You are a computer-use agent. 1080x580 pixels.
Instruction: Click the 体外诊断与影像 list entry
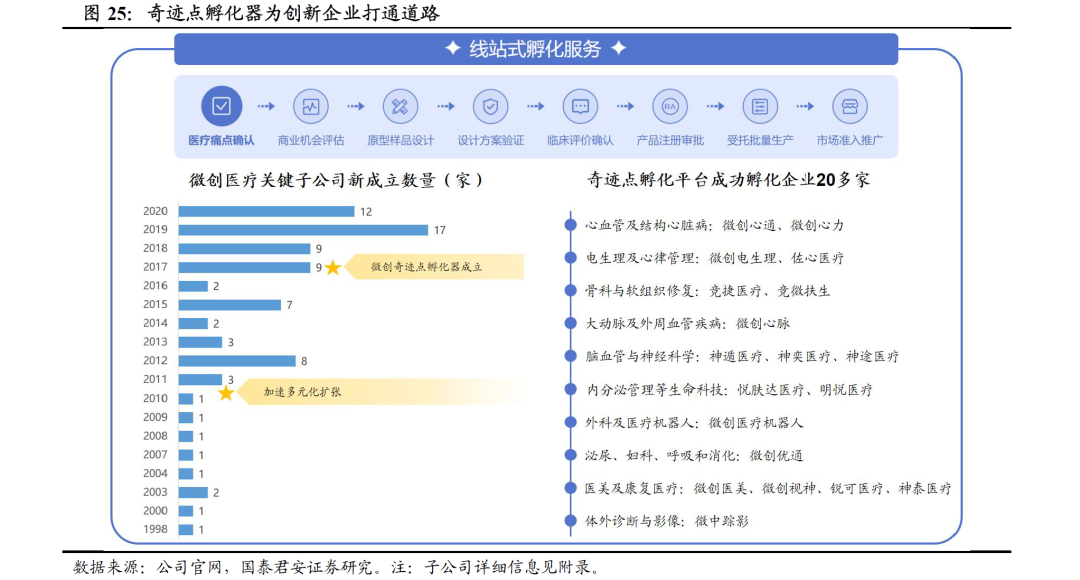click(667, 521)
